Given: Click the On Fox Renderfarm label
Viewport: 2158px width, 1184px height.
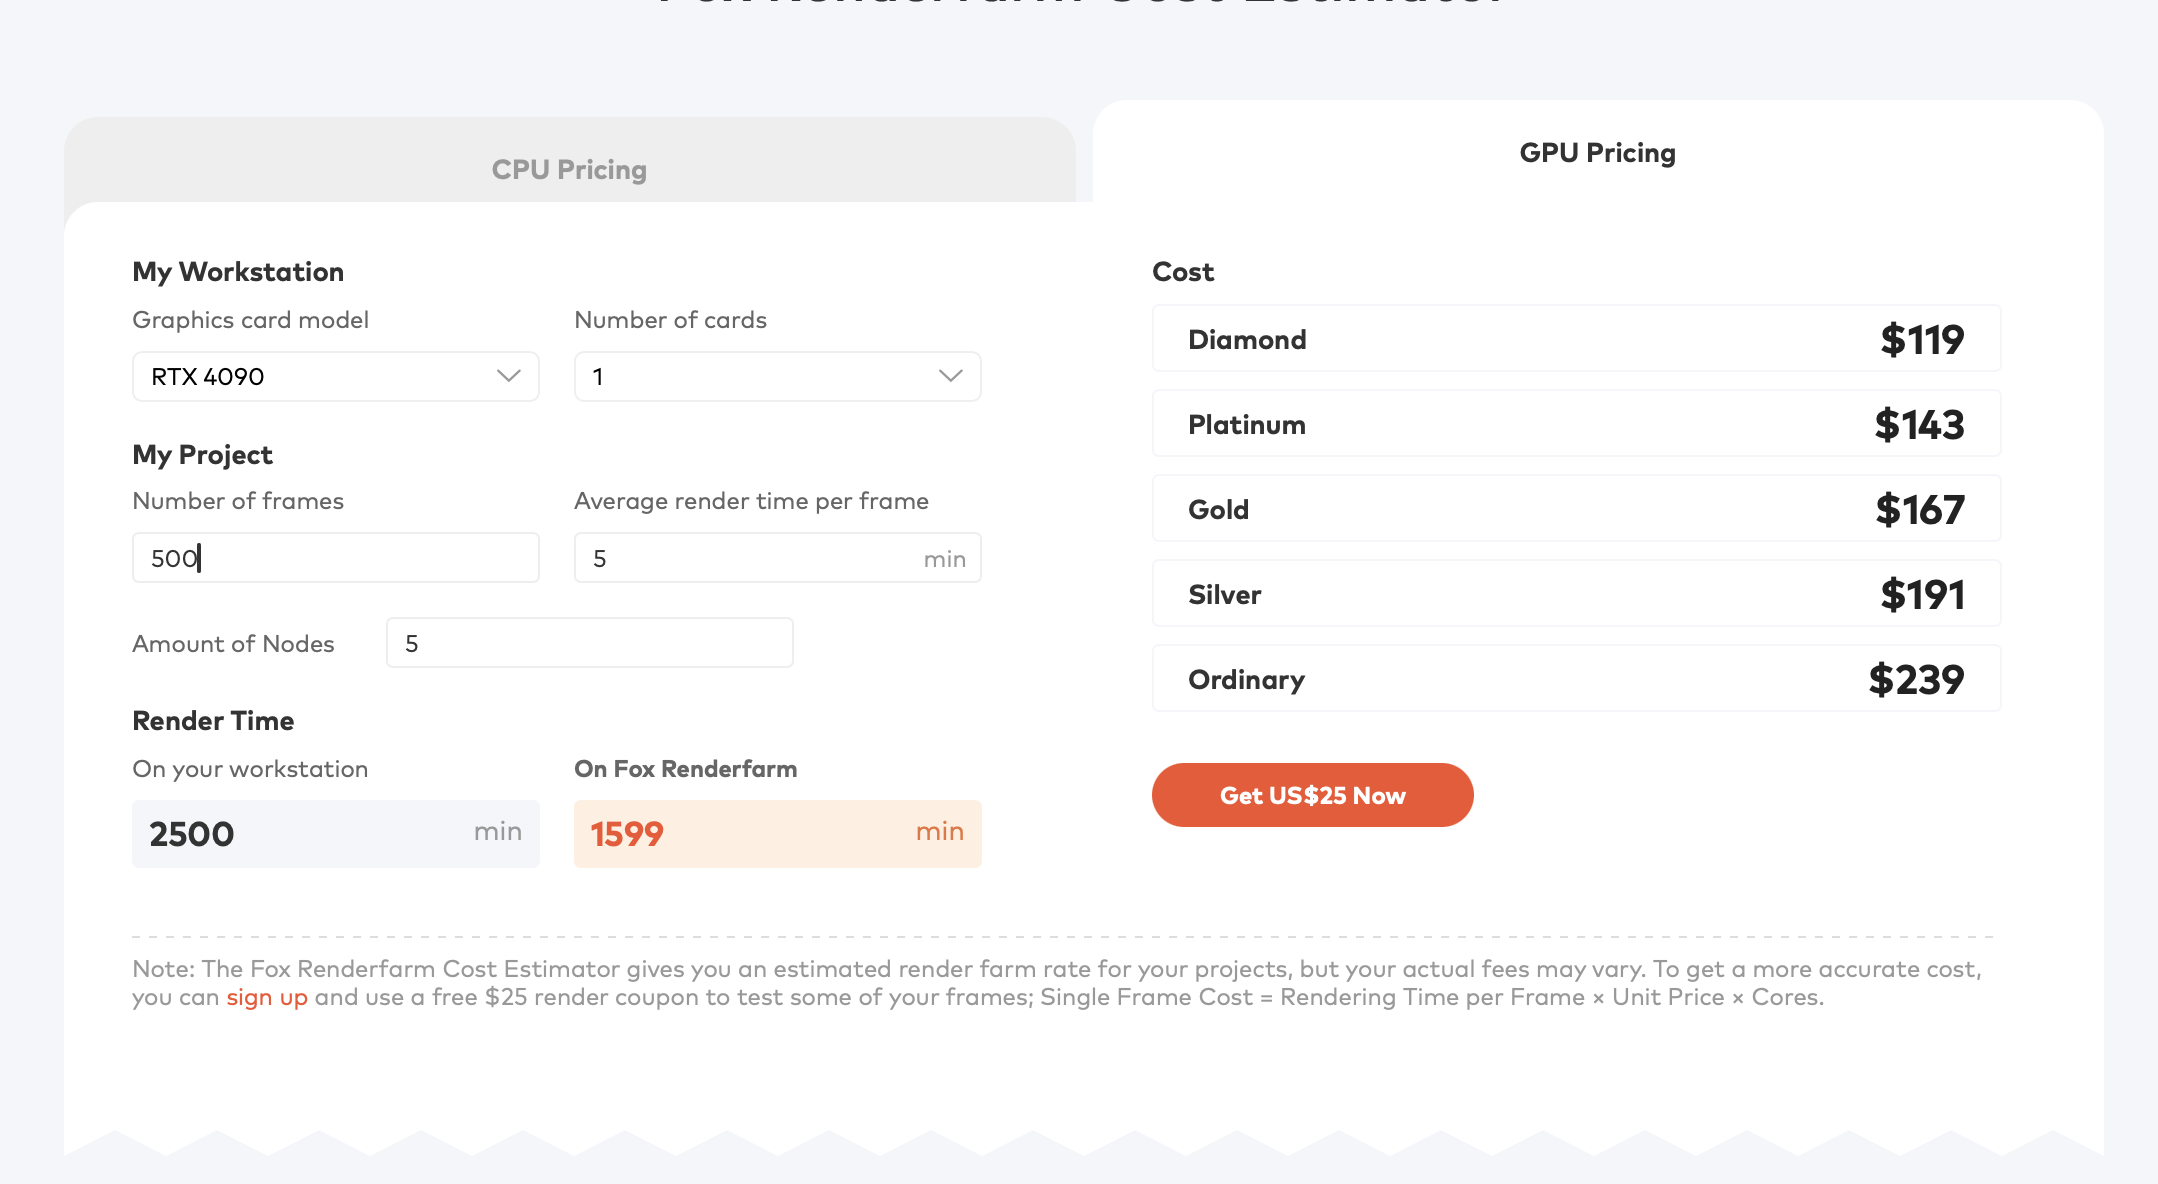Looking at the screenshot, I should tap(686, 769).
